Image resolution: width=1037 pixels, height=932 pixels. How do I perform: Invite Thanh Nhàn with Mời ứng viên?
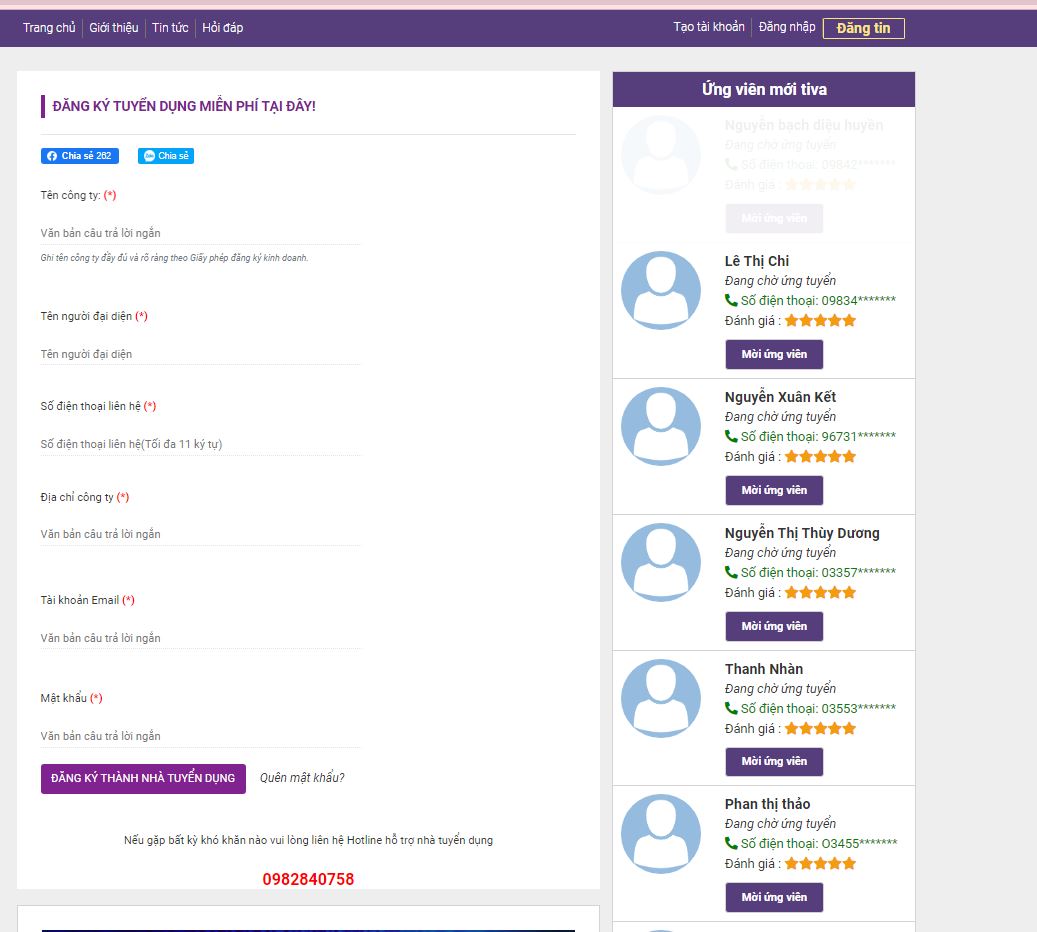[x=774, y=762]
